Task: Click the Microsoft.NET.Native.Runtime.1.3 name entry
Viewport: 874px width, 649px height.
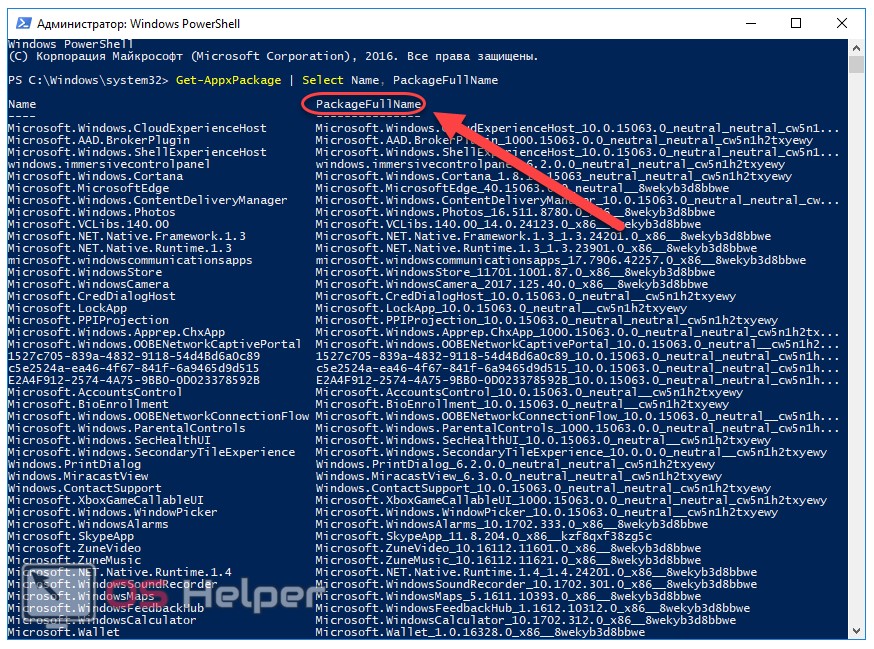Action: pyautogui.click(x=120, y=248)
